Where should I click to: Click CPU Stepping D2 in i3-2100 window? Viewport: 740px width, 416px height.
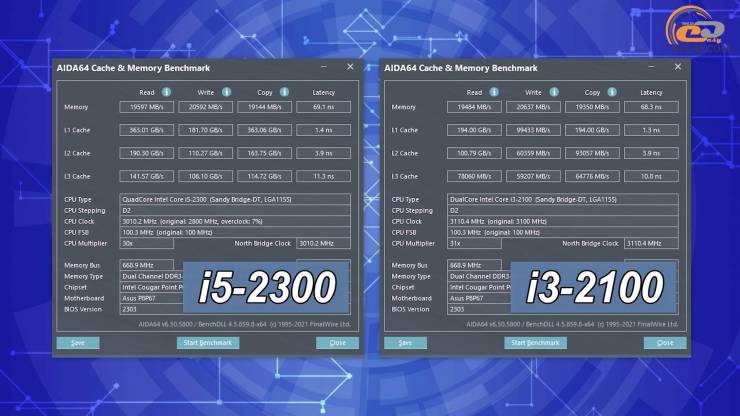[563, 211]
